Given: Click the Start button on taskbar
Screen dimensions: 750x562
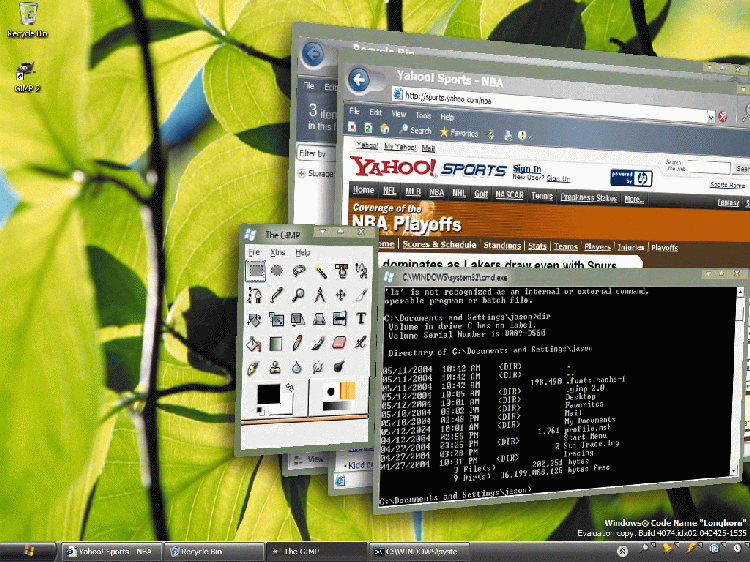Looking at the screenshot, I should point(27,551).
